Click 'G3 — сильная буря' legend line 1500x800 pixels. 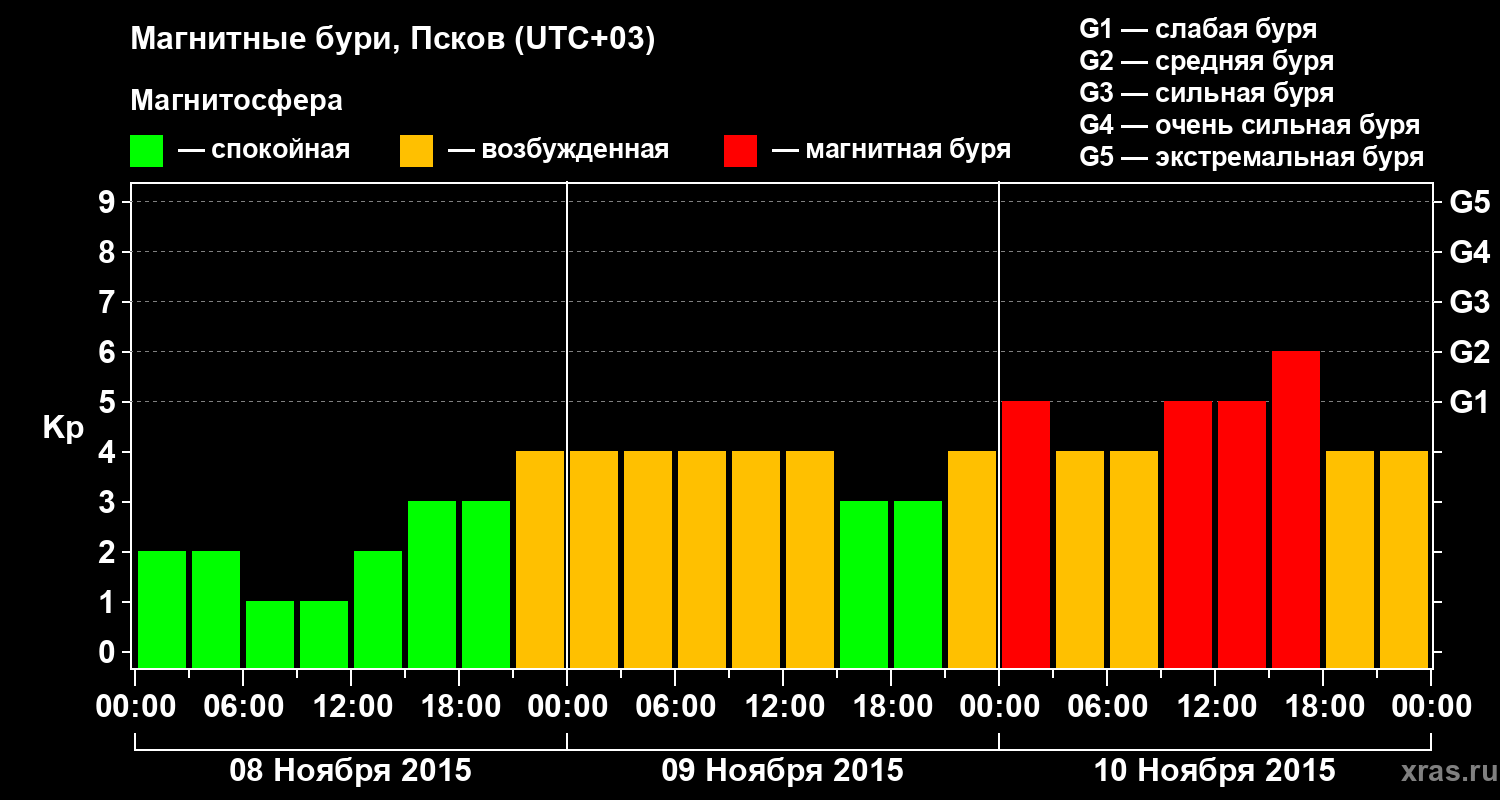tap(1207, 93)
